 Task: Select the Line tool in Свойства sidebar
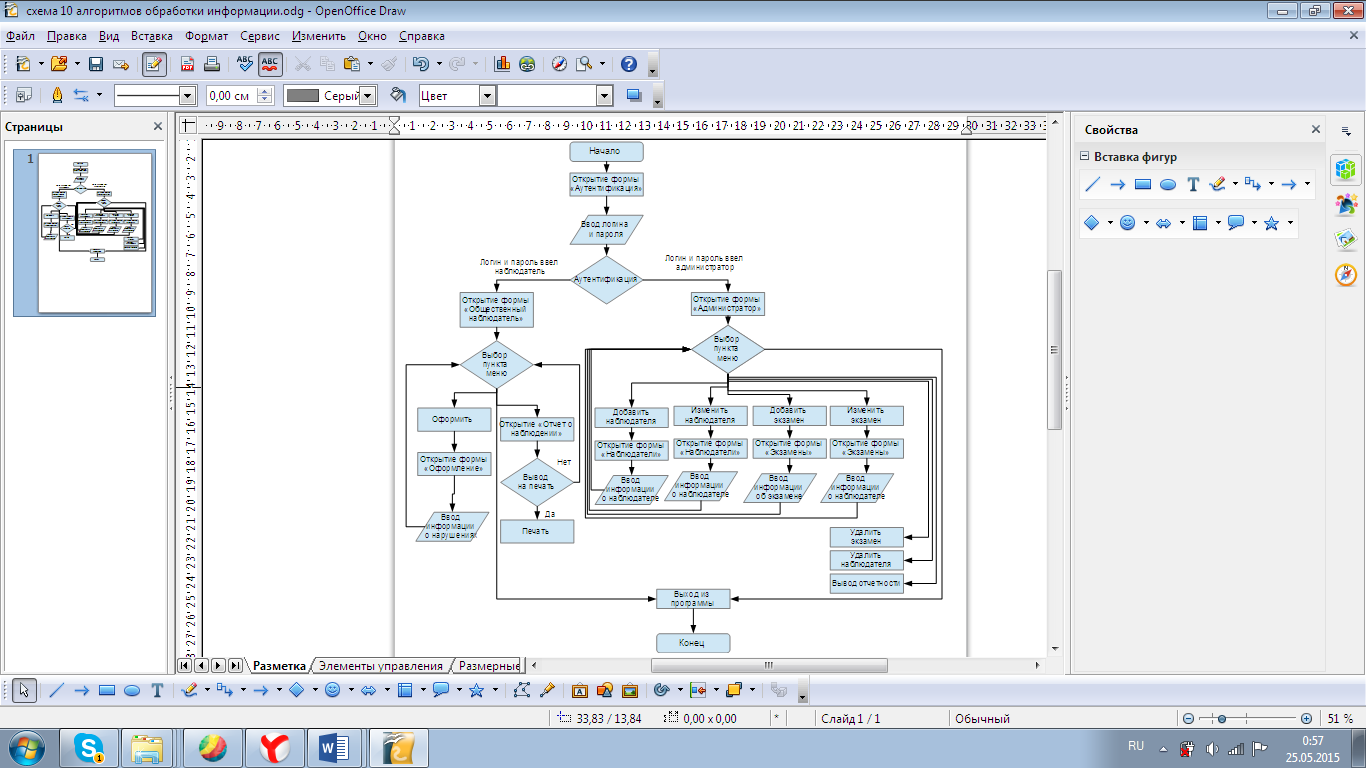[1093, 184]
